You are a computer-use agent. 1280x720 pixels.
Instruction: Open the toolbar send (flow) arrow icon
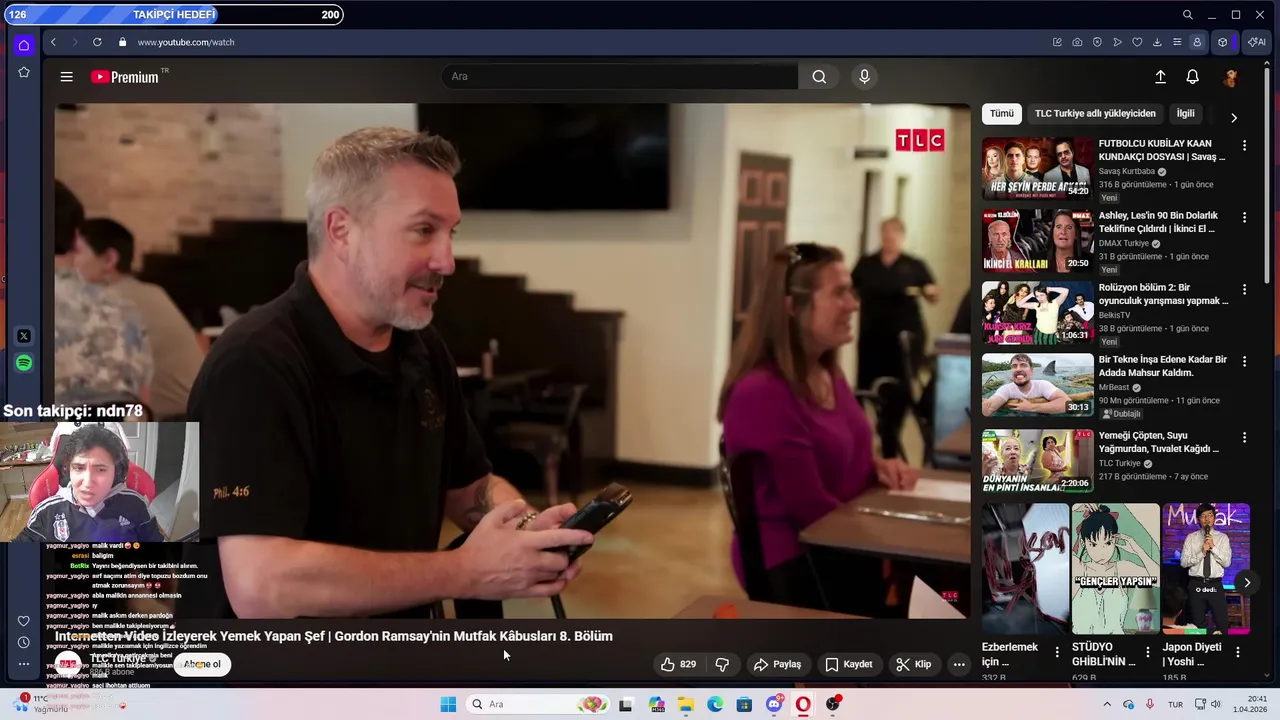coord(1117,42)
